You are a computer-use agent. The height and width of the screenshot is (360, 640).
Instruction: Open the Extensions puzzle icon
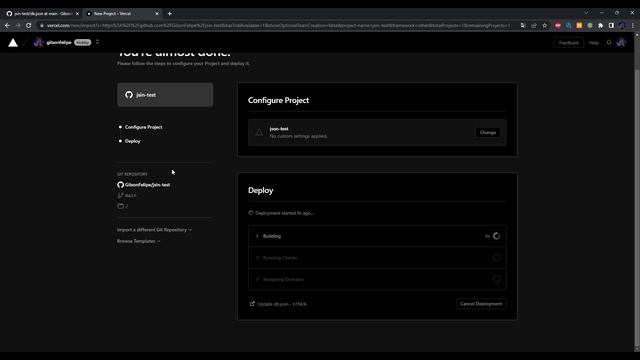tap(600, 25)
